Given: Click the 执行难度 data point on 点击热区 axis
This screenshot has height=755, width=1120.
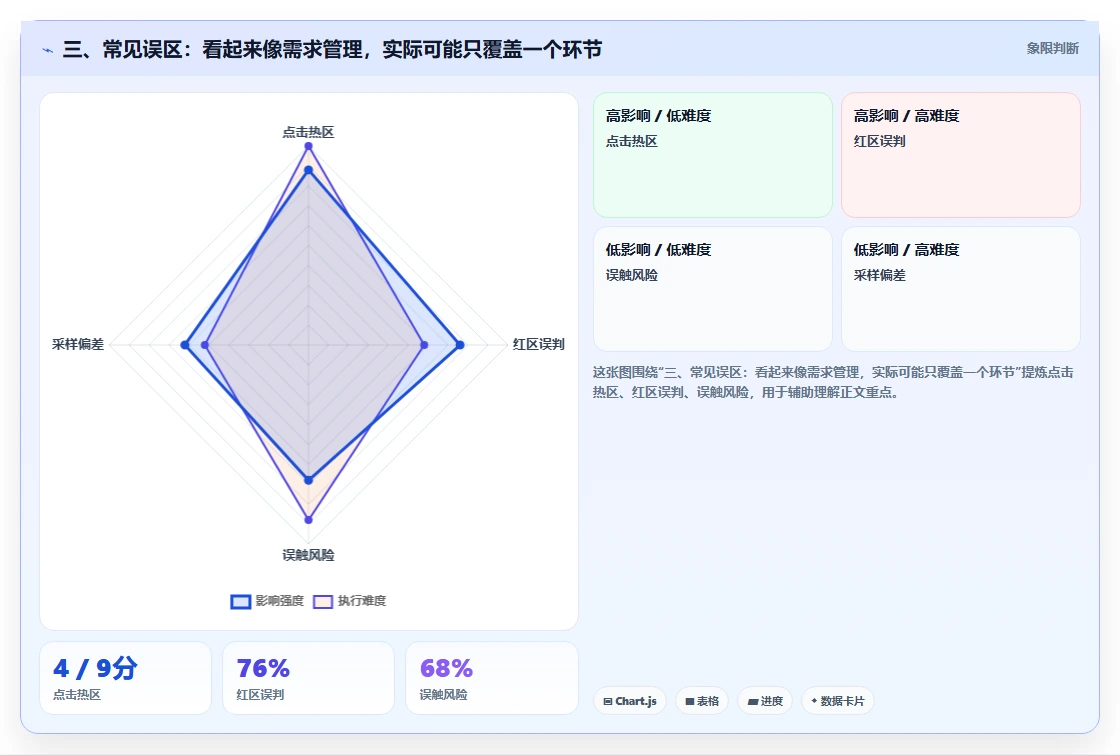Looking at the screenshot, I should pos(309,146).
